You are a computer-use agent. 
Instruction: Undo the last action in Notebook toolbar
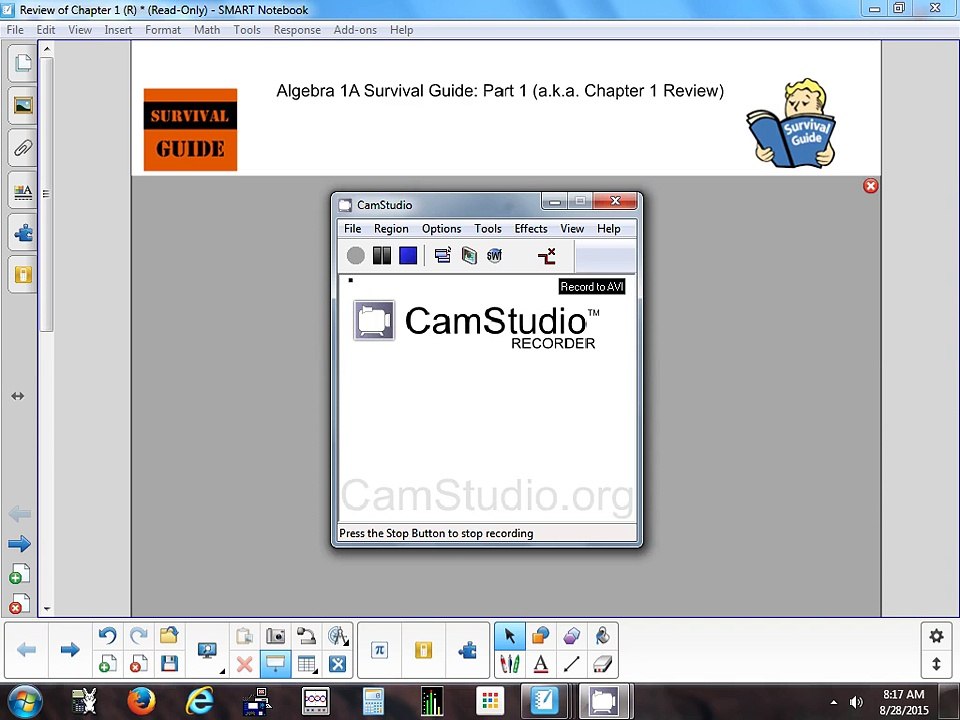pos(108,636)
